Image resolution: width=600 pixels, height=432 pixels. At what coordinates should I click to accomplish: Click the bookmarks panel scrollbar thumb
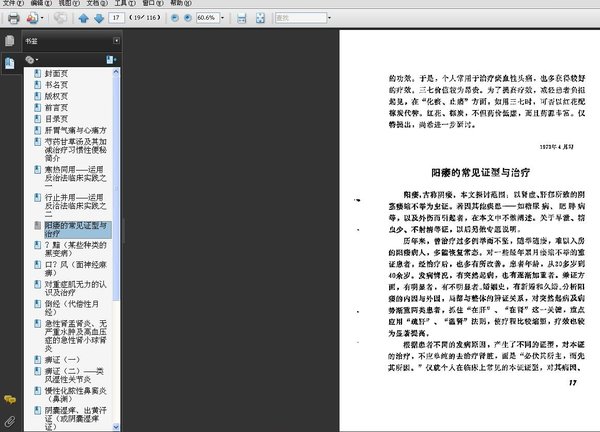click(116, 187)
